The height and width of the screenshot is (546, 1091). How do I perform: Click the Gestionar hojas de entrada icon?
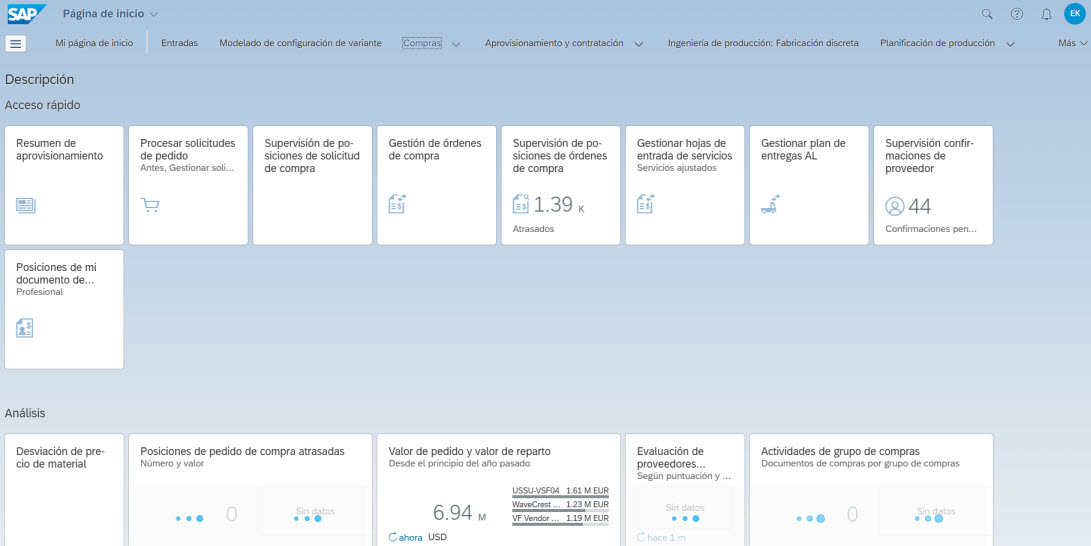coord(645,204)
